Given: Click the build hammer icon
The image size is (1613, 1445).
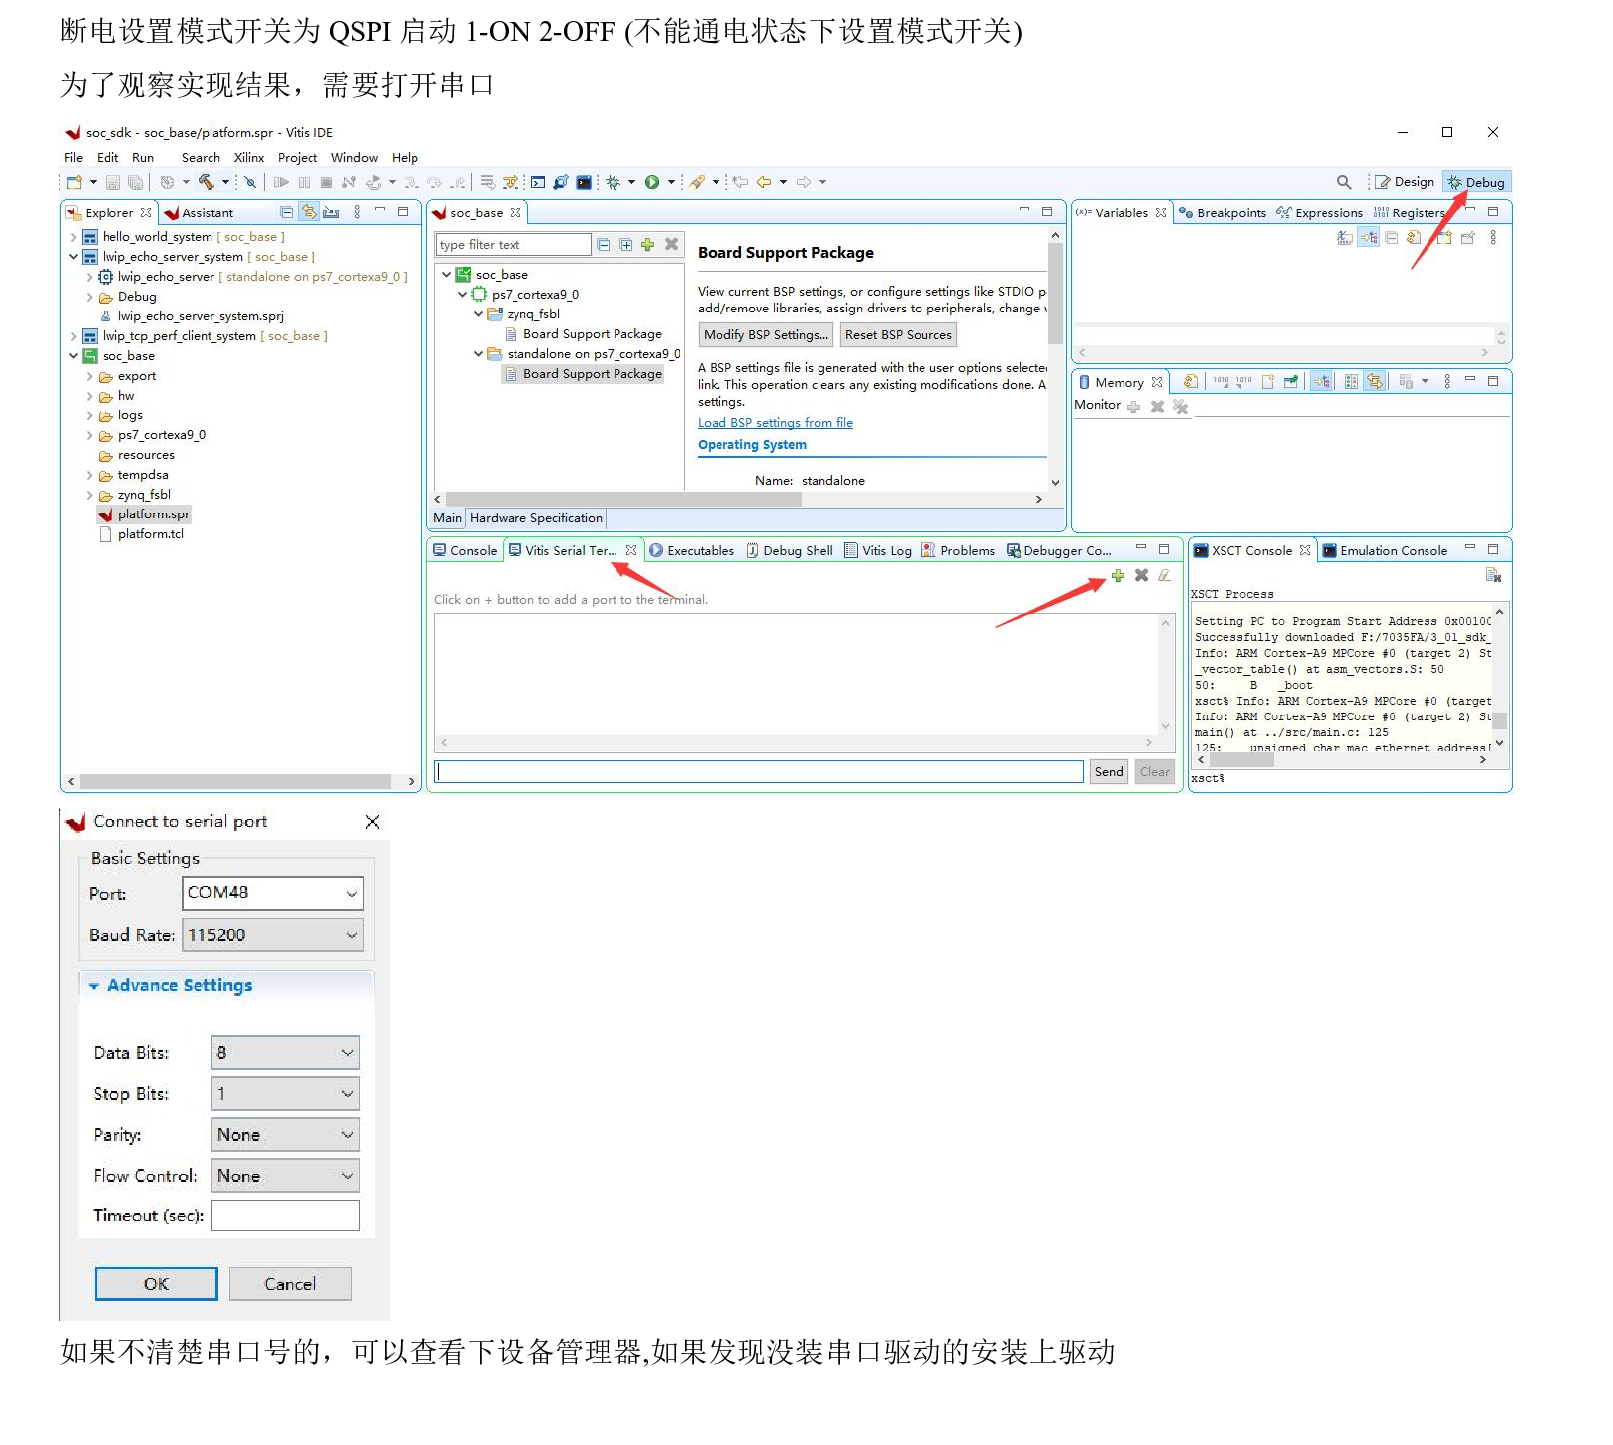Looking at the screenshot, I should point(206,182).
